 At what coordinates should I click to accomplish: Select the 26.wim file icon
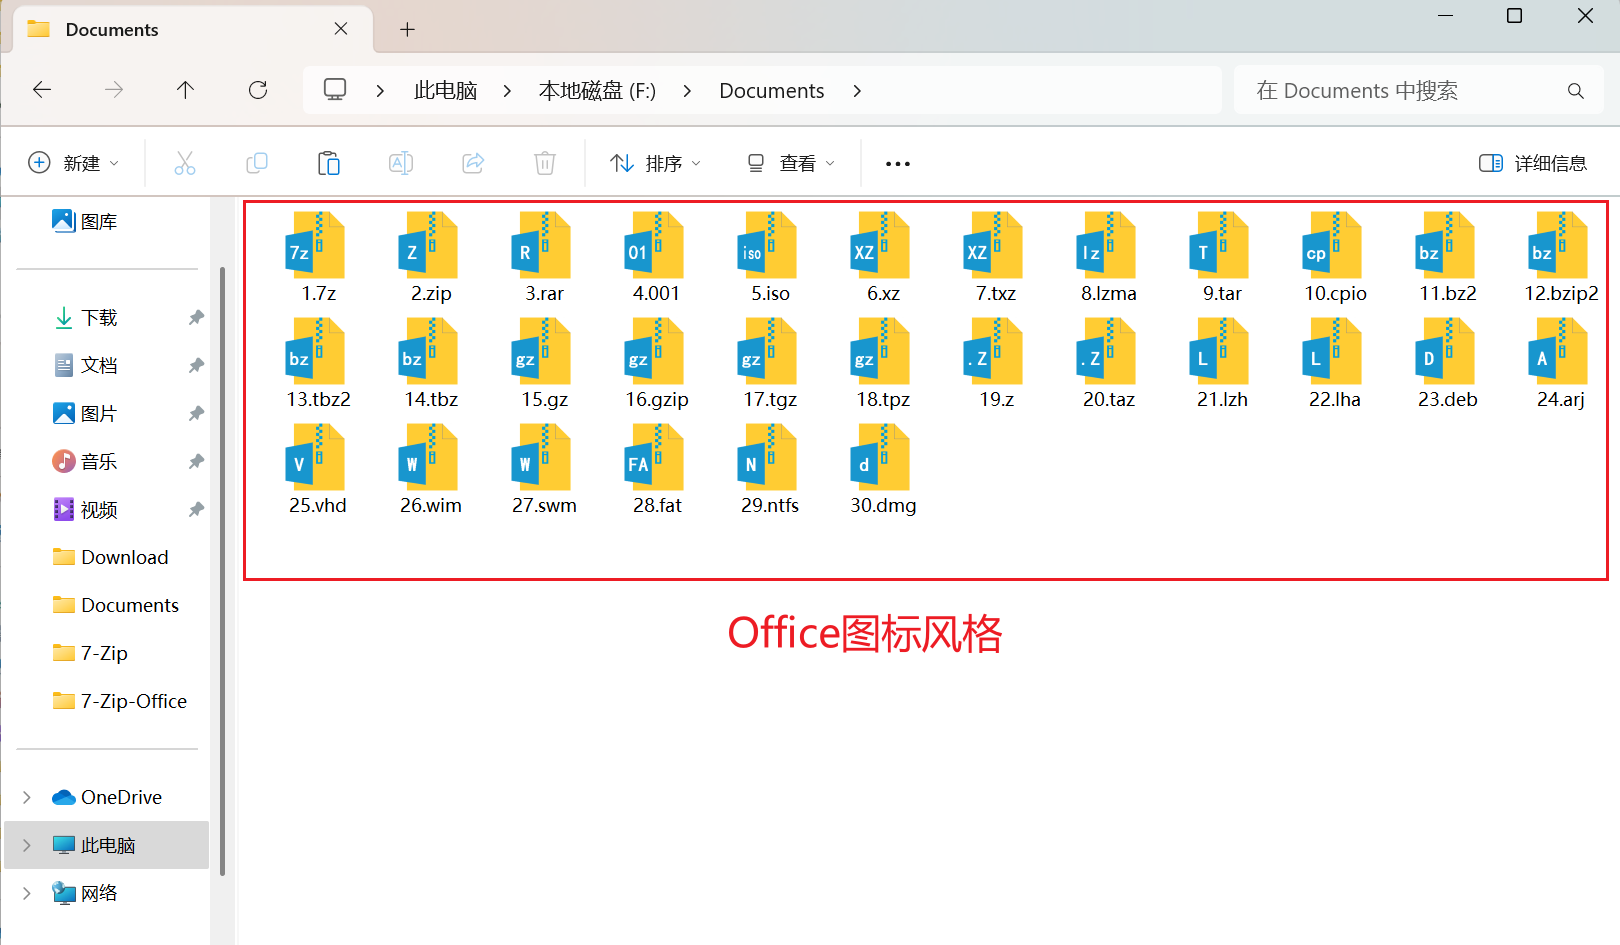[428, 457]
